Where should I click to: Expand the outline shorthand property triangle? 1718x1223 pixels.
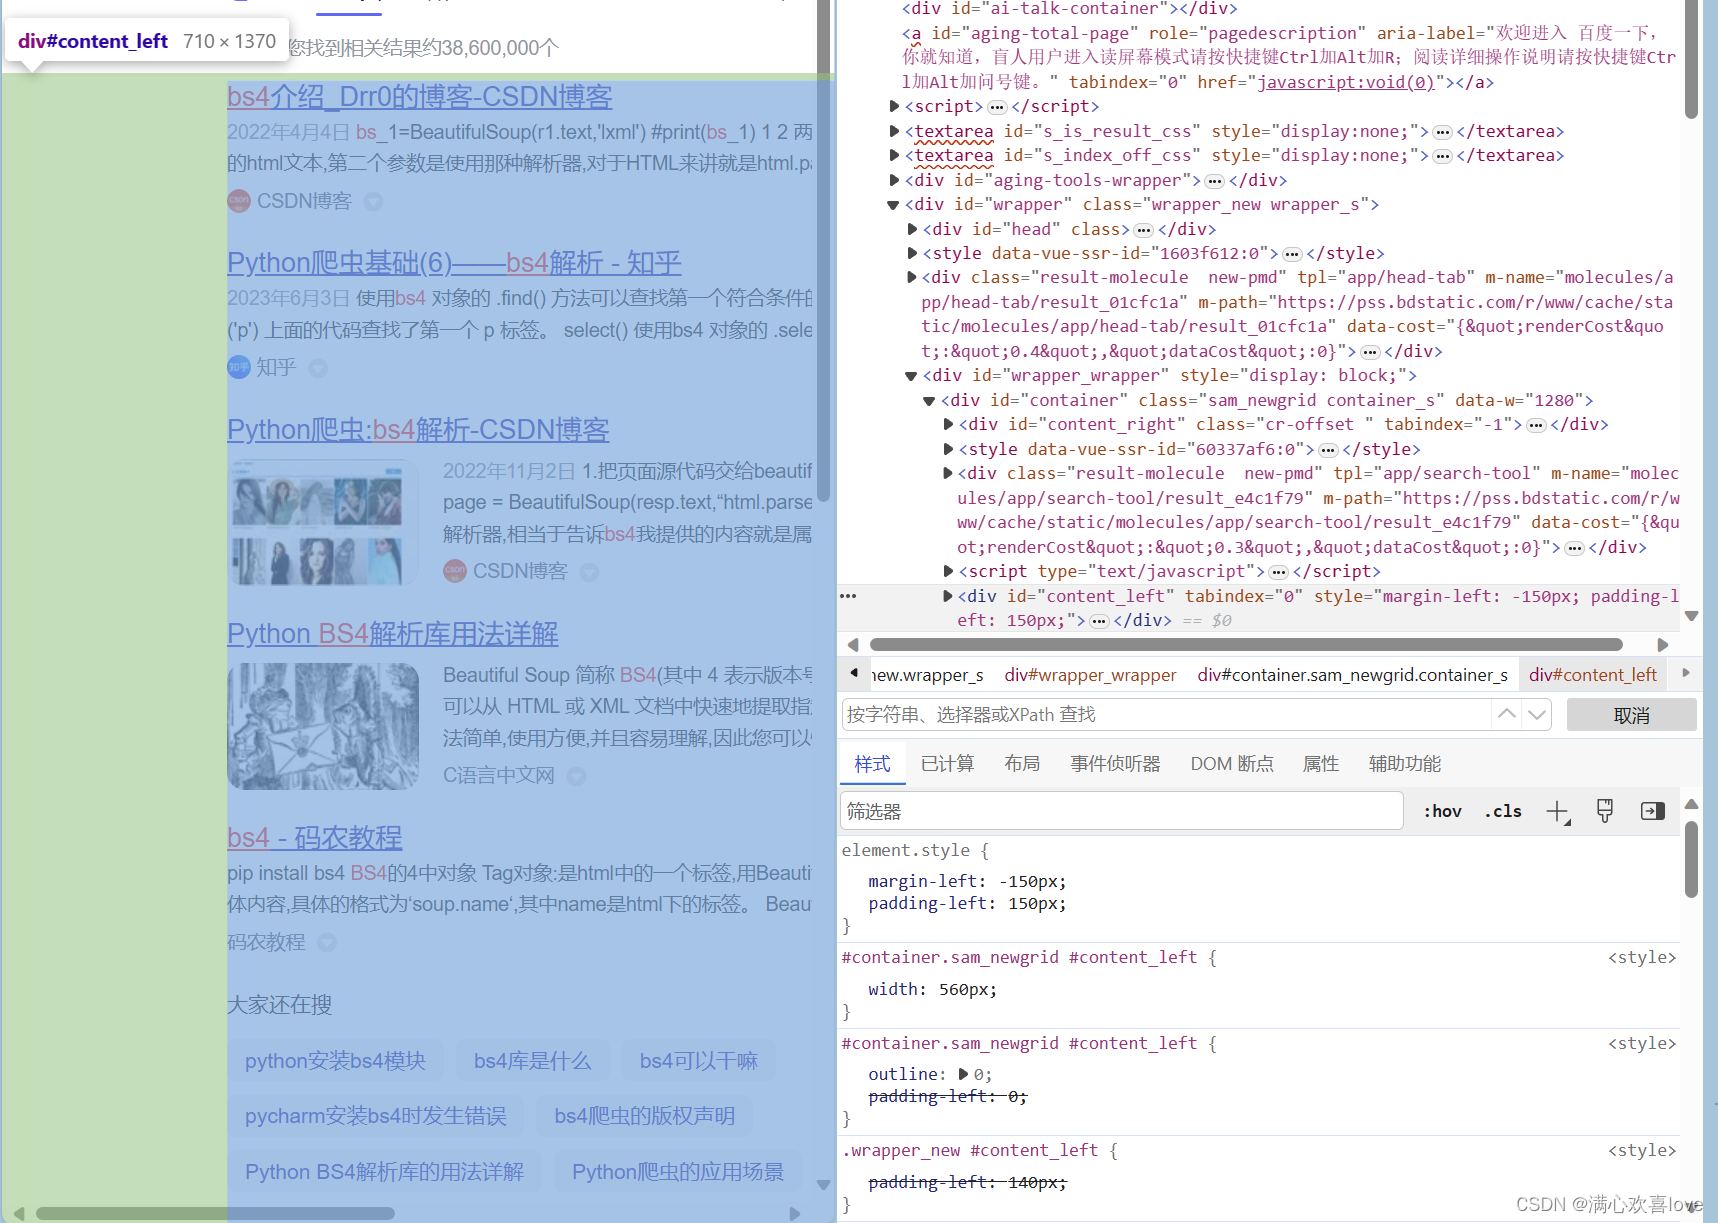coord(963,1074)
